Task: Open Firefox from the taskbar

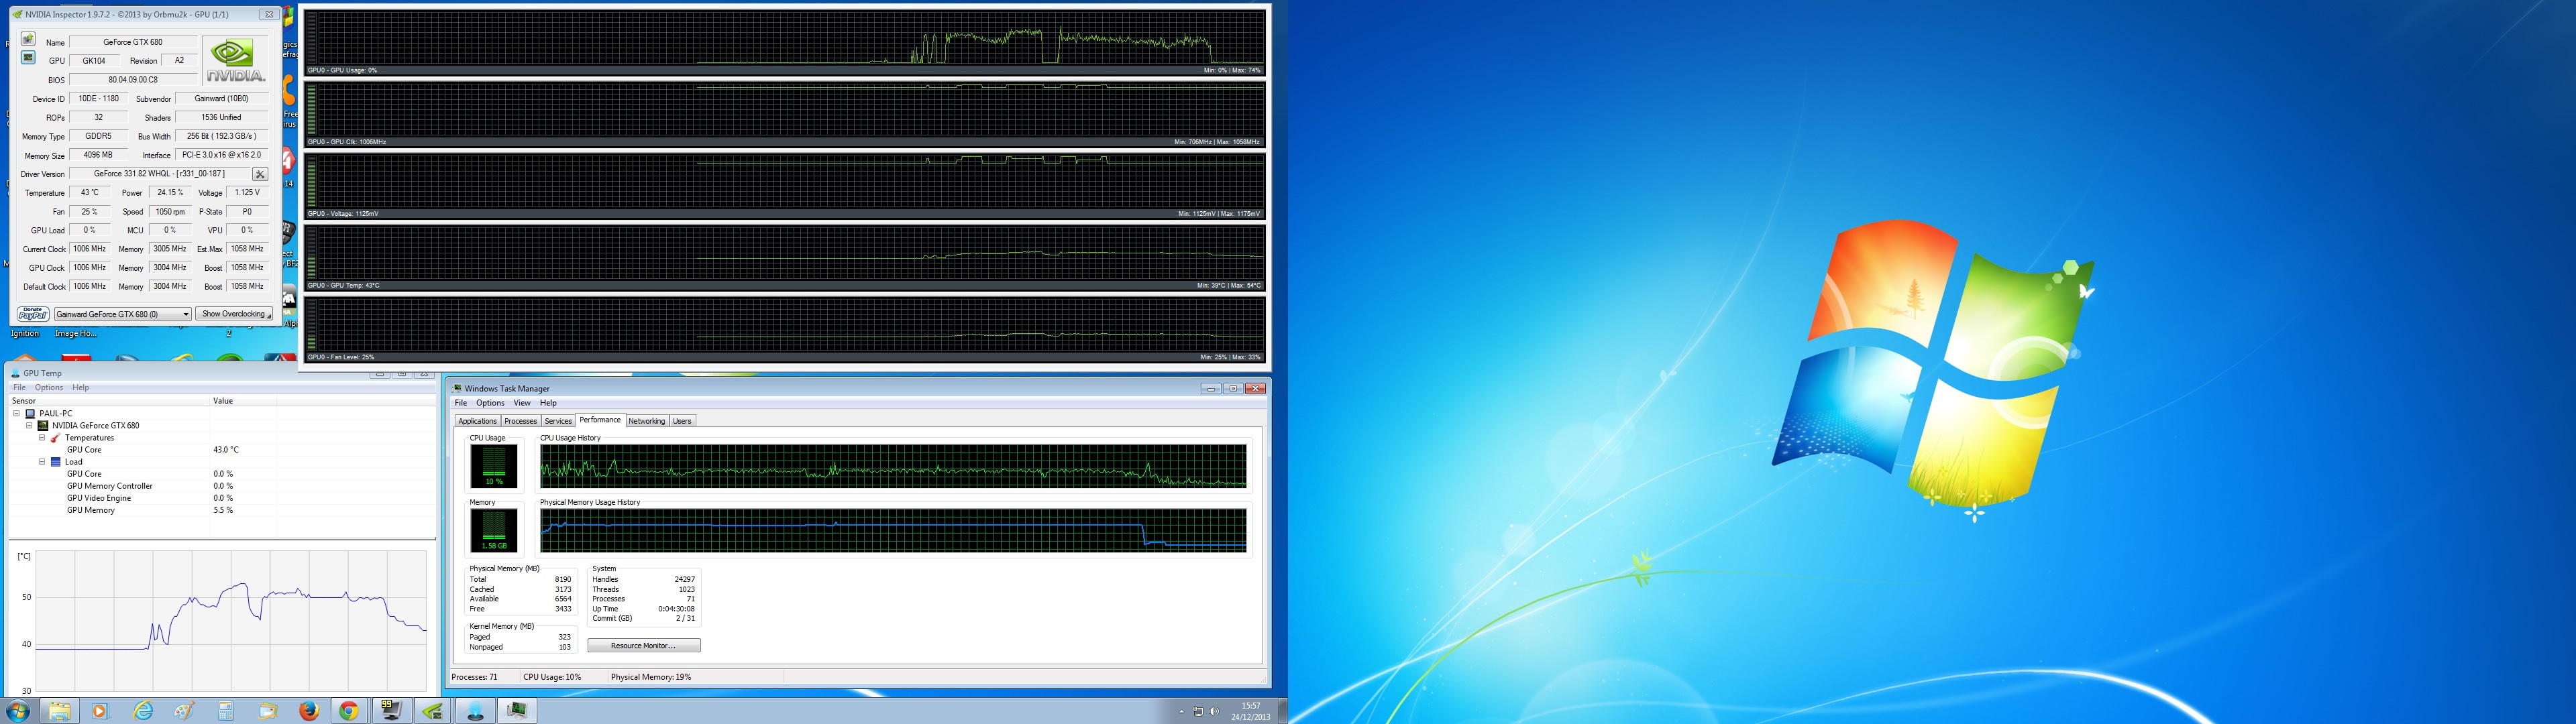Action: [x=309, y=711]
